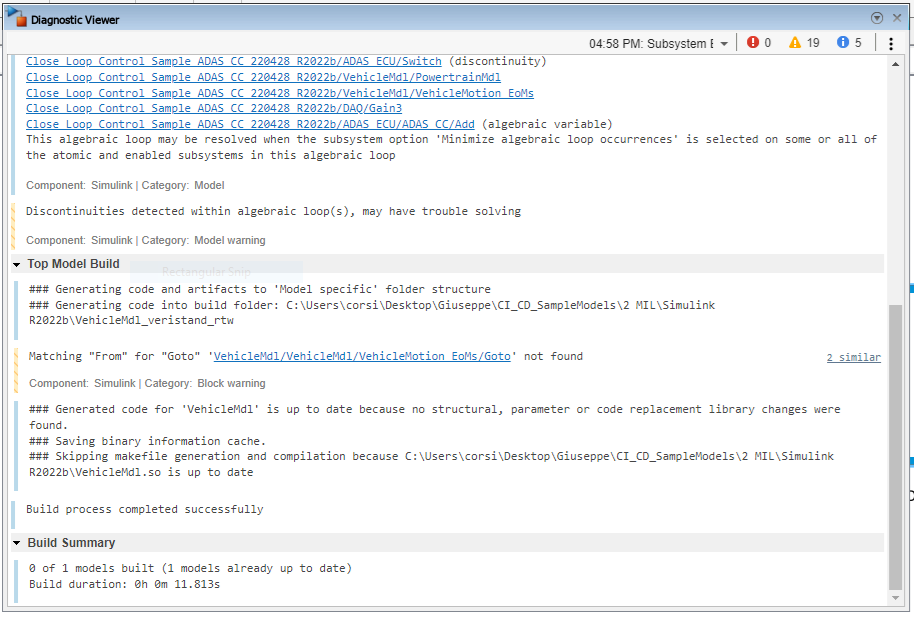The image size is (914, 618).
Task: Open the vertical three-dot options menu
Action: (891, 43)
